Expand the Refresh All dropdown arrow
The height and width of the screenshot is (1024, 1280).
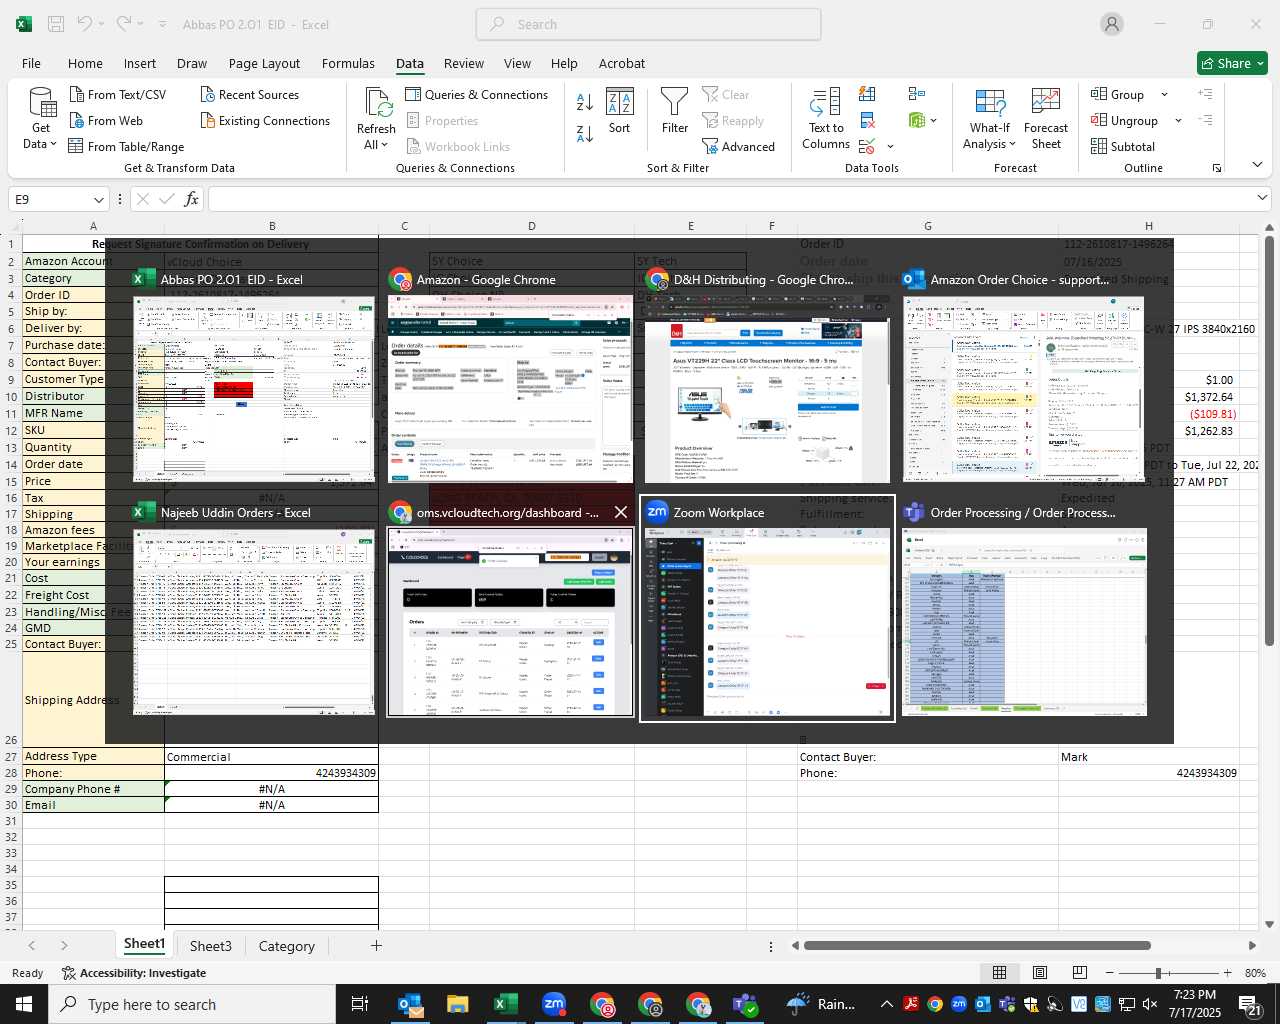tap(384, 144)
